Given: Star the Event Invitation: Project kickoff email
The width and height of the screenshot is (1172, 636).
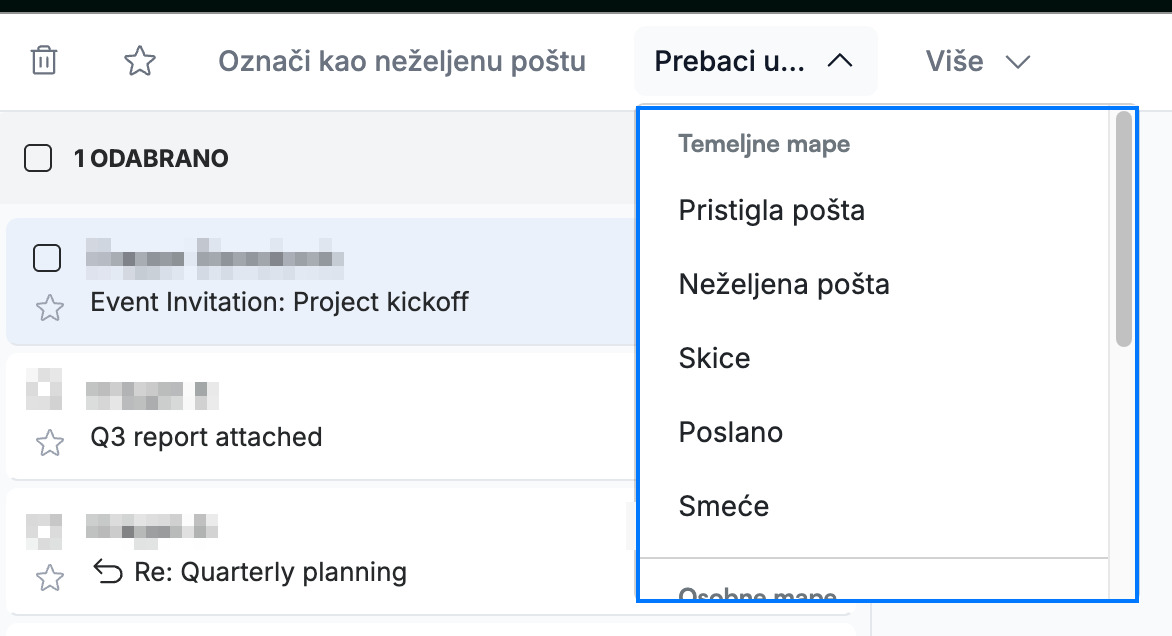Looking at the screenshot, I should pos(50,308).
